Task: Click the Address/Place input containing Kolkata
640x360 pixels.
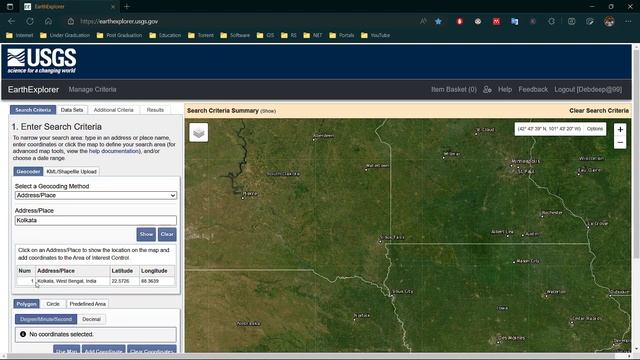Action: (x=96, y=220)
